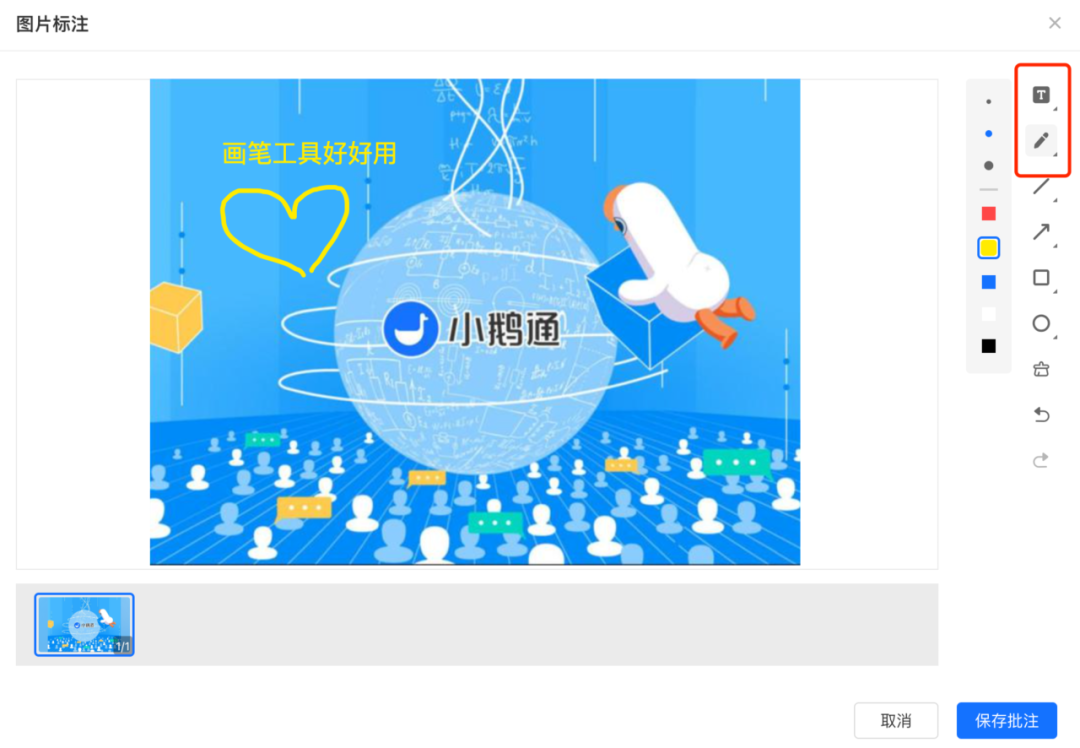1080x748 pixels.
Task: Click the redo arrow icon
Action: [x=1041, y=460]
